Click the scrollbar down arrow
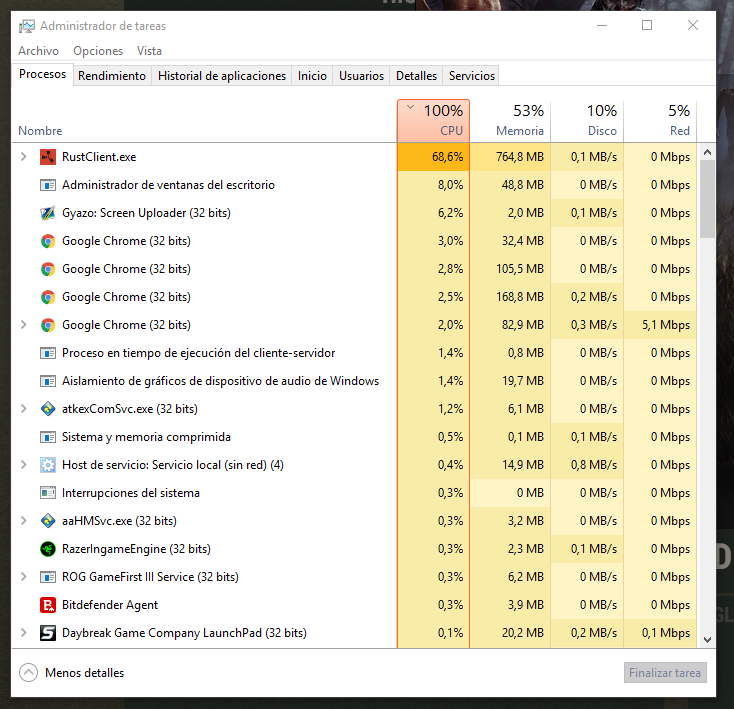 [707, 640]
